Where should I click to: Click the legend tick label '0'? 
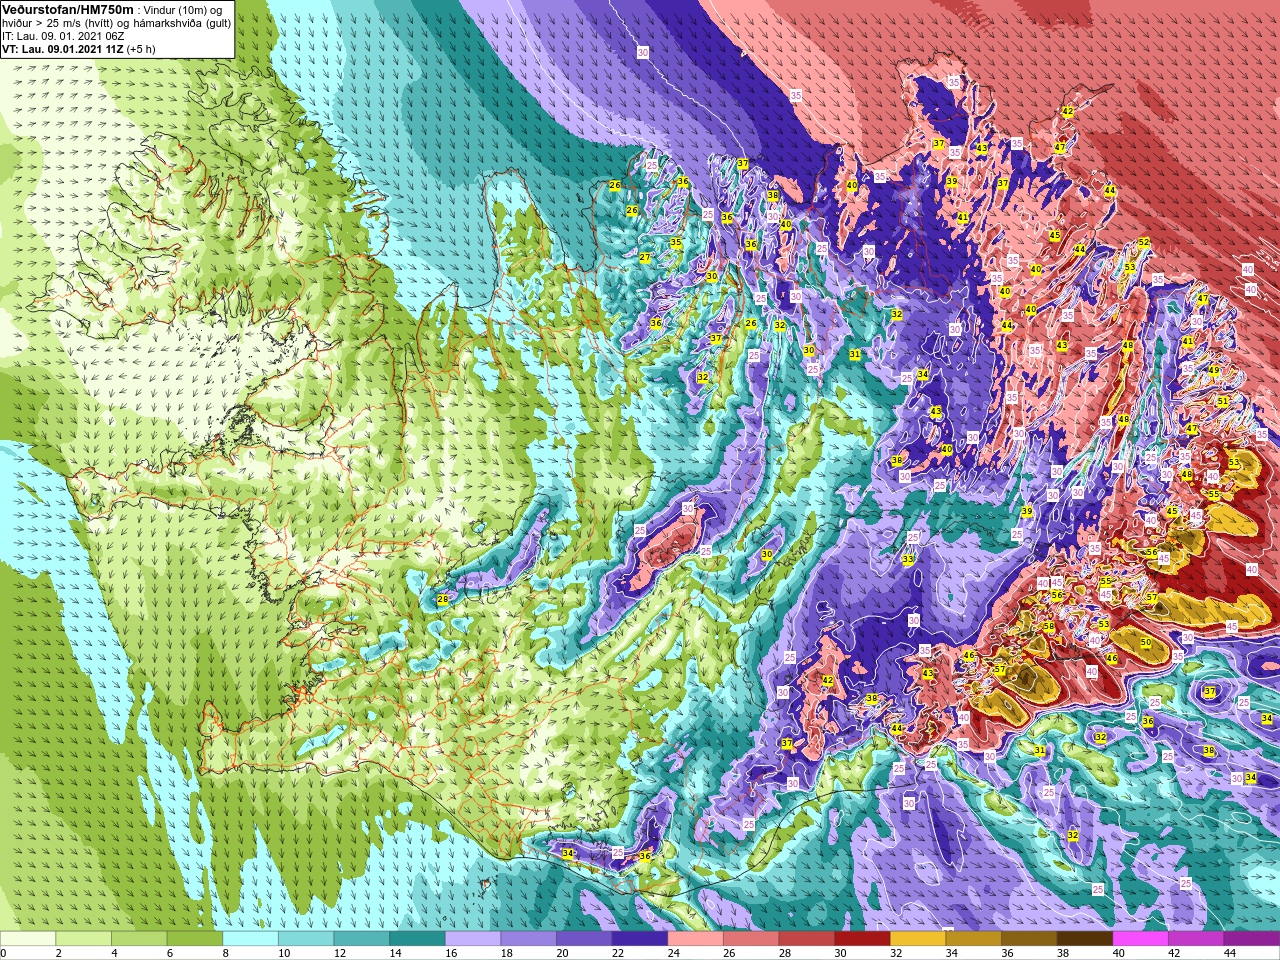[x=3, y=953]
